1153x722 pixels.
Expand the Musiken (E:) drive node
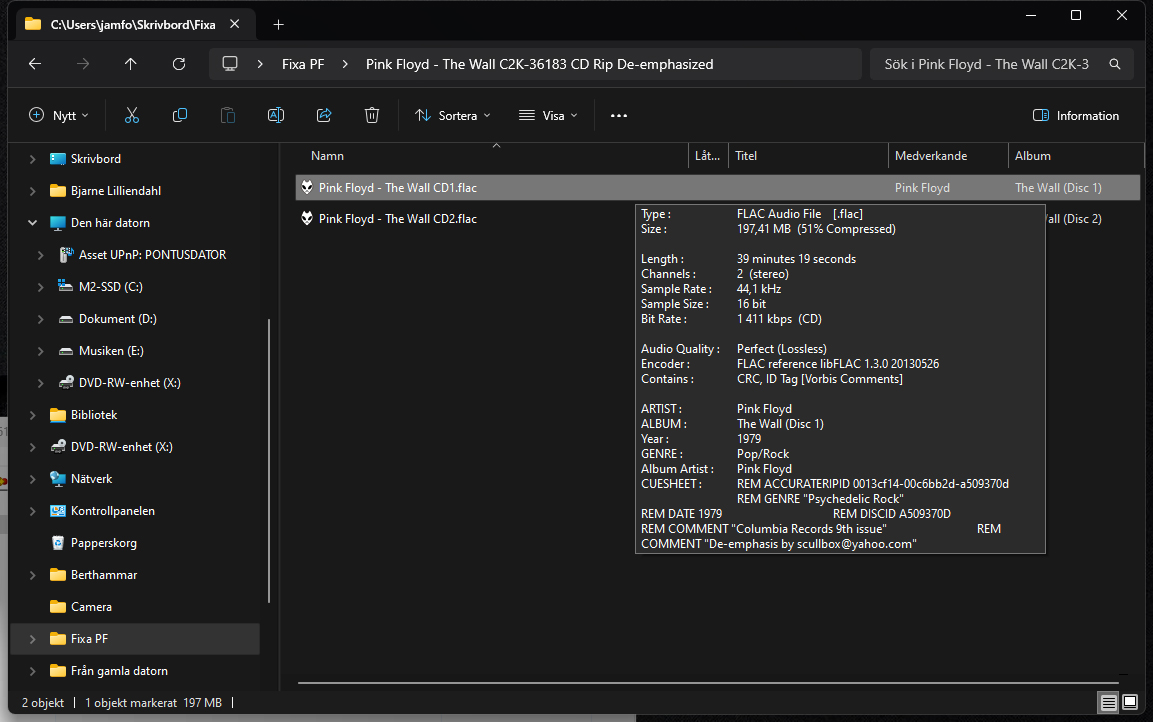tap(40, 351)
